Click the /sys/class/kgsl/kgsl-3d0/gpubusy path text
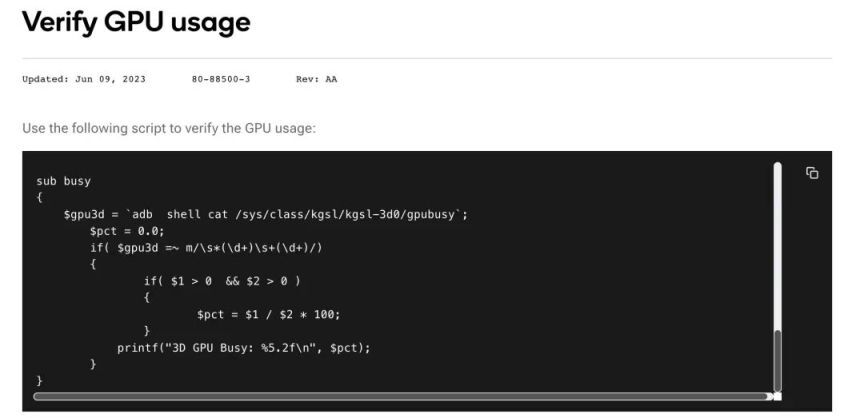864x418 pixels. click(x=347, y=214)
